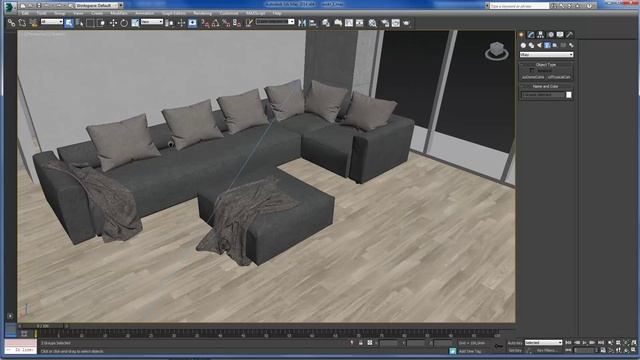
Task: Click the Align tool
Action: pos(313,23)
